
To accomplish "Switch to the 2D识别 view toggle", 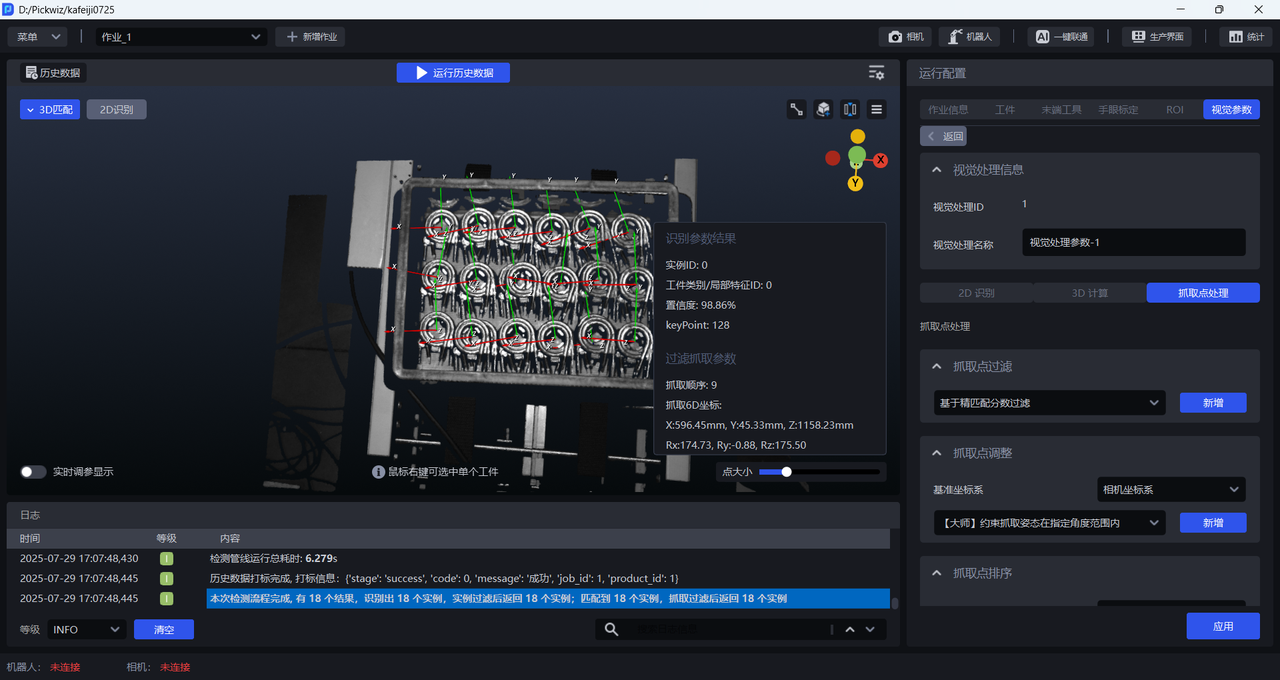I will point(116,110).
